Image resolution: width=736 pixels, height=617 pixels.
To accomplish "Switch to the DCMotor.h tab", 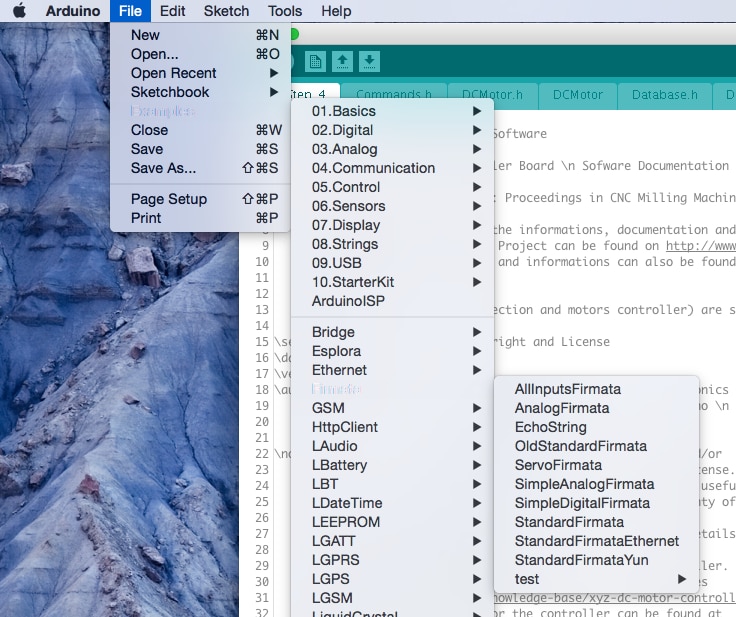I will [x=491, y=95].
